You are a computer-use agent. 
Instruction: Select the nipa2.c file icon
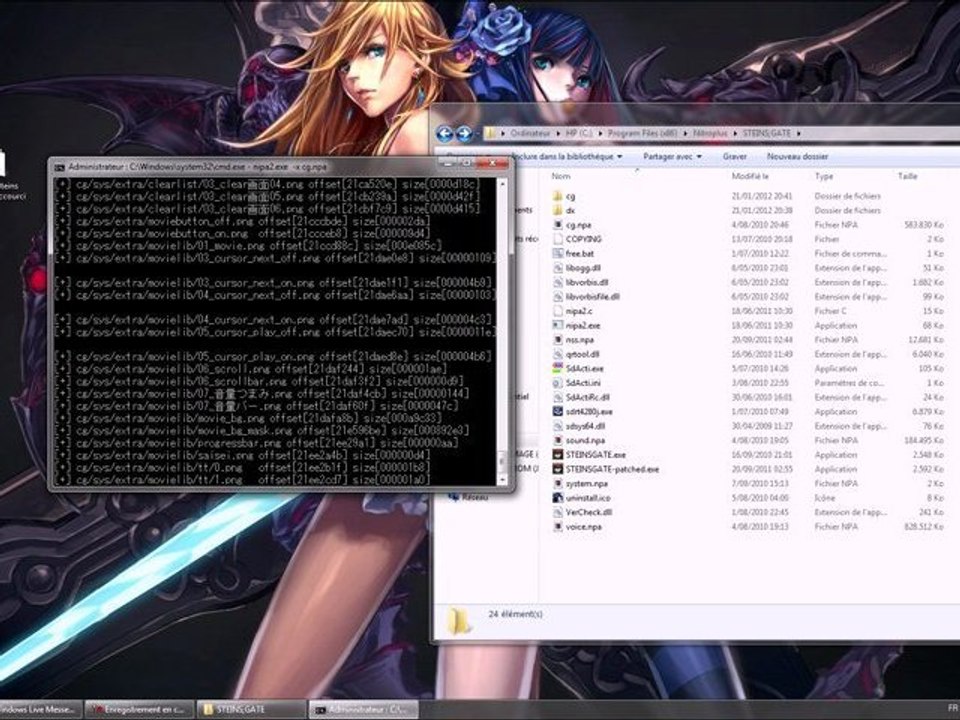tap(558, 311)
